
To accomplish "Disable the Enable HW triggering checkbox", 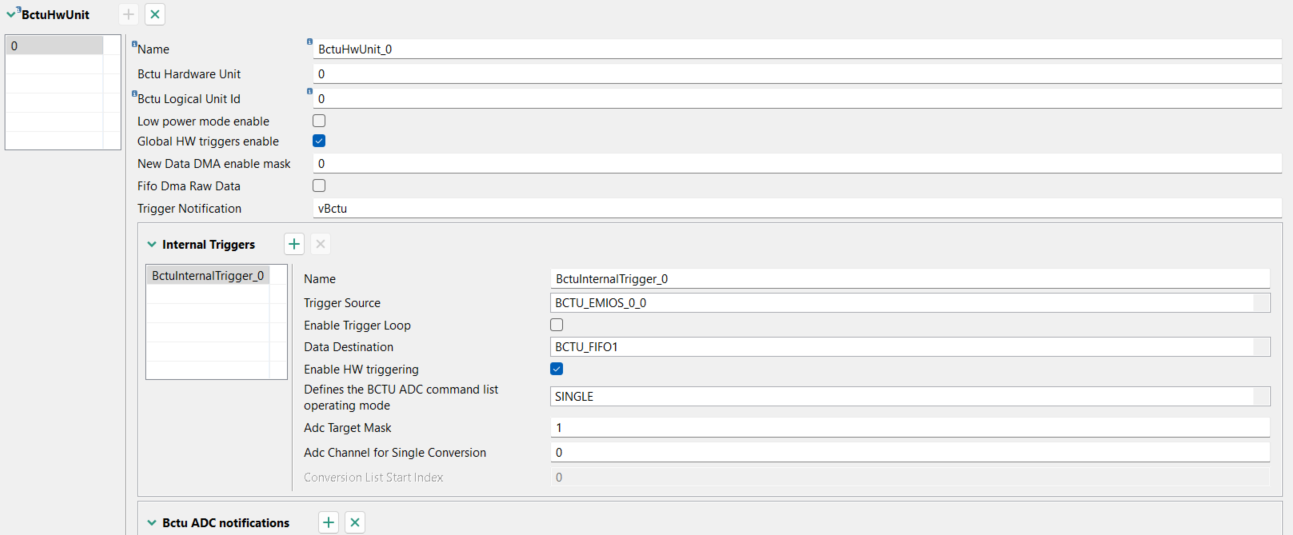I will coord(557,369).
